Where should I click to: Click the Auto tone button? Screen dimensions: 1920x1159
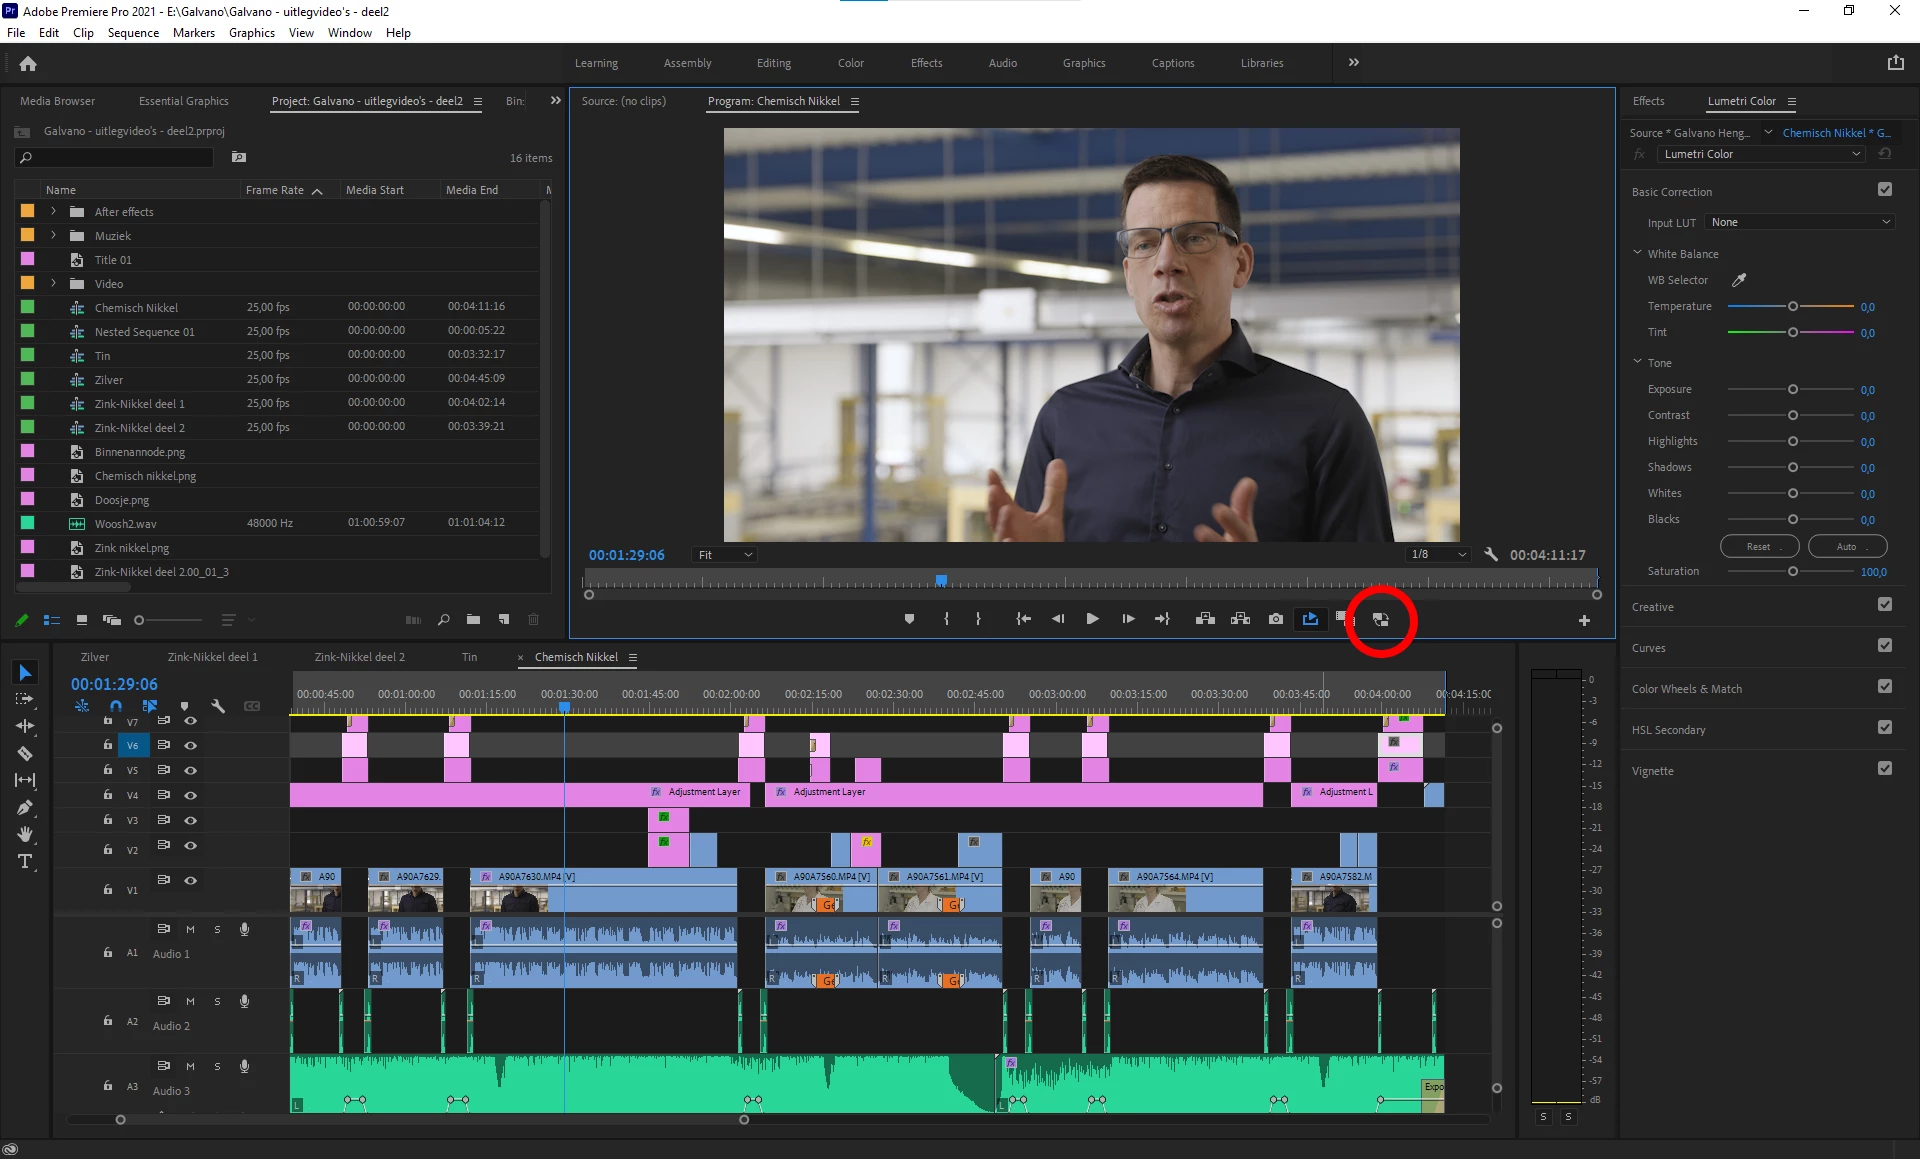coord(1846,546)
